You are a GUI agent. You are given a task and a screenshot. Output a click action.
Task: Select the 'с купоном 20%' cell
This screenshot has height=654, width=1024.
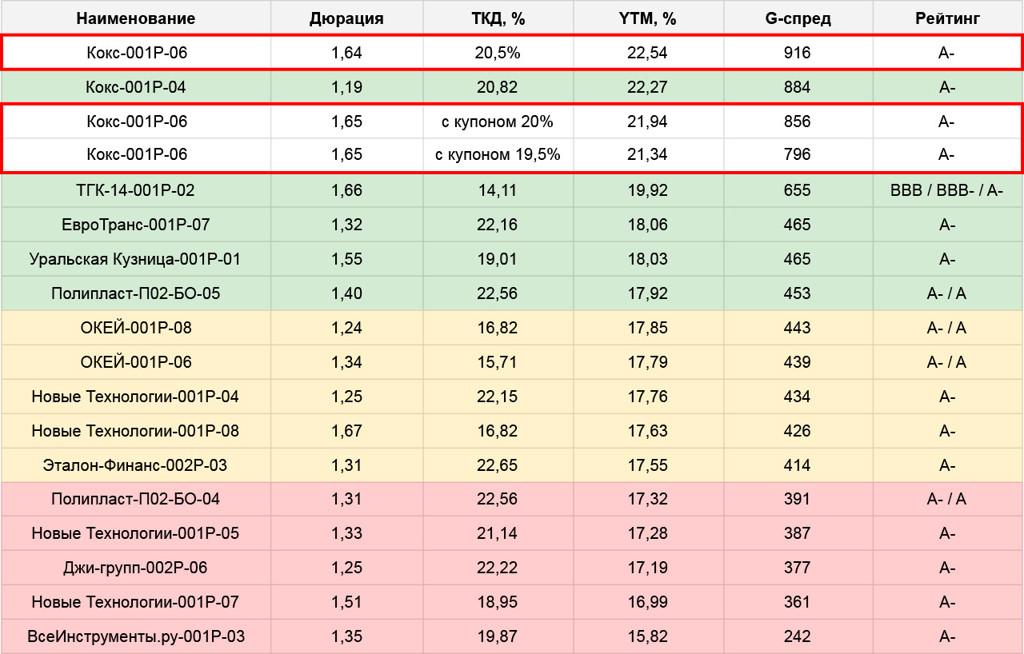coord(498,122)
